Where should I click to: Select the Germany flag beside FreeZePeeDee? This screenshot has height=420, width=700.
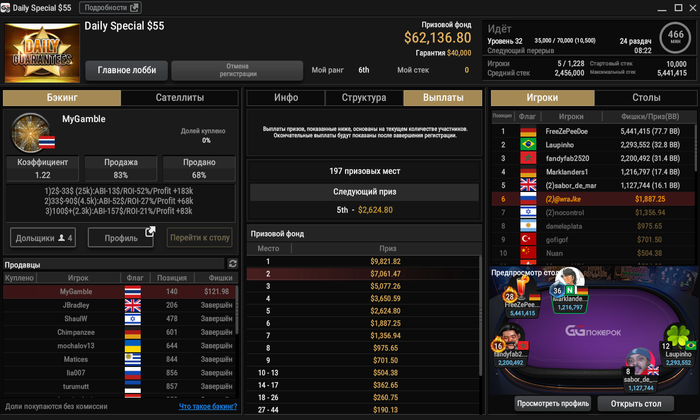pyautogui.click(x=528, y=131)
